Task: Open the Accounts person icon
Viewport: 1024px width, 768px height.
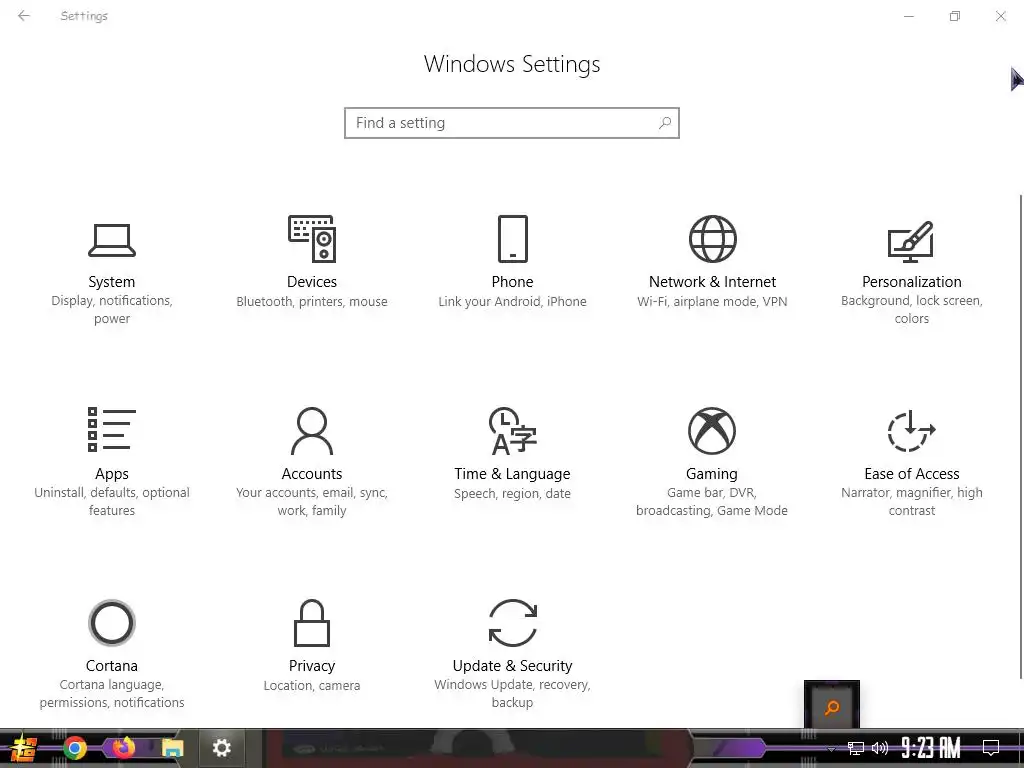Action: click(x=312, y=431)
